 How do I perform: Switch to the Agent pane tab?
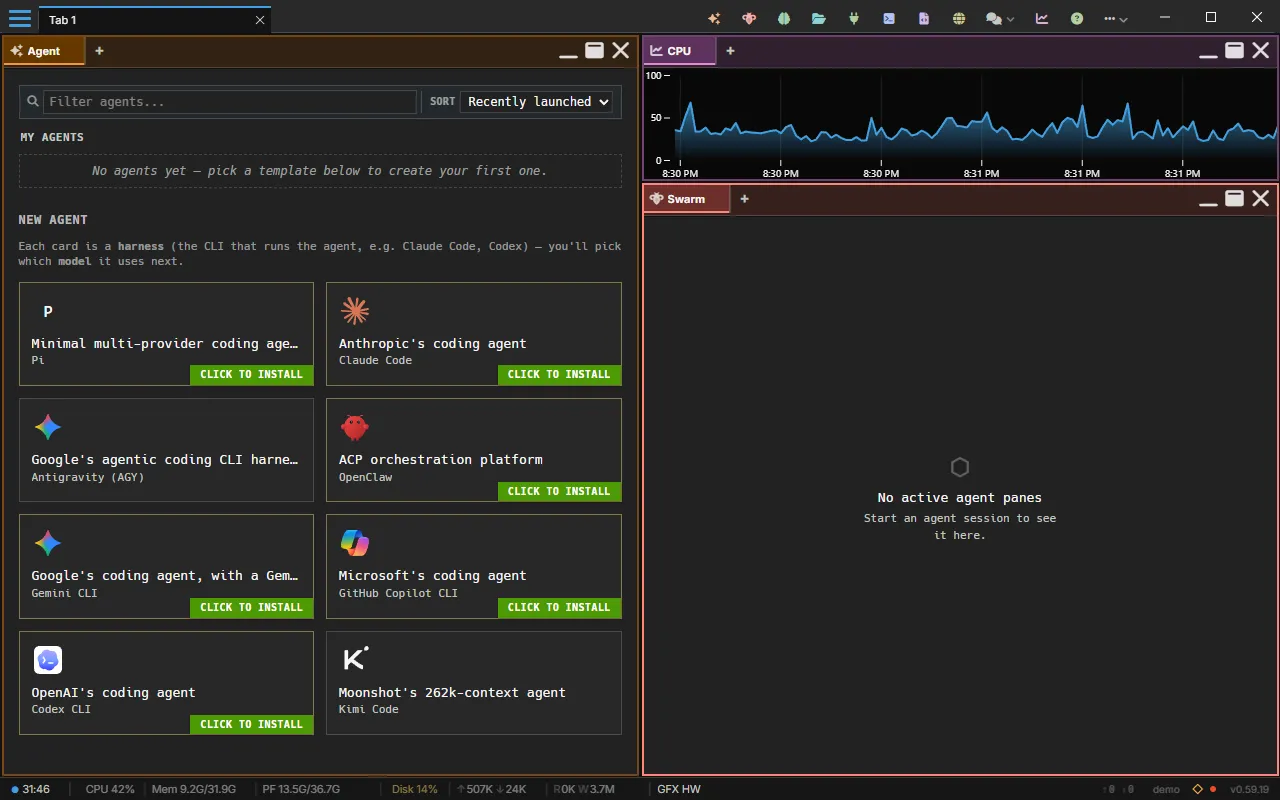point(44,51)
